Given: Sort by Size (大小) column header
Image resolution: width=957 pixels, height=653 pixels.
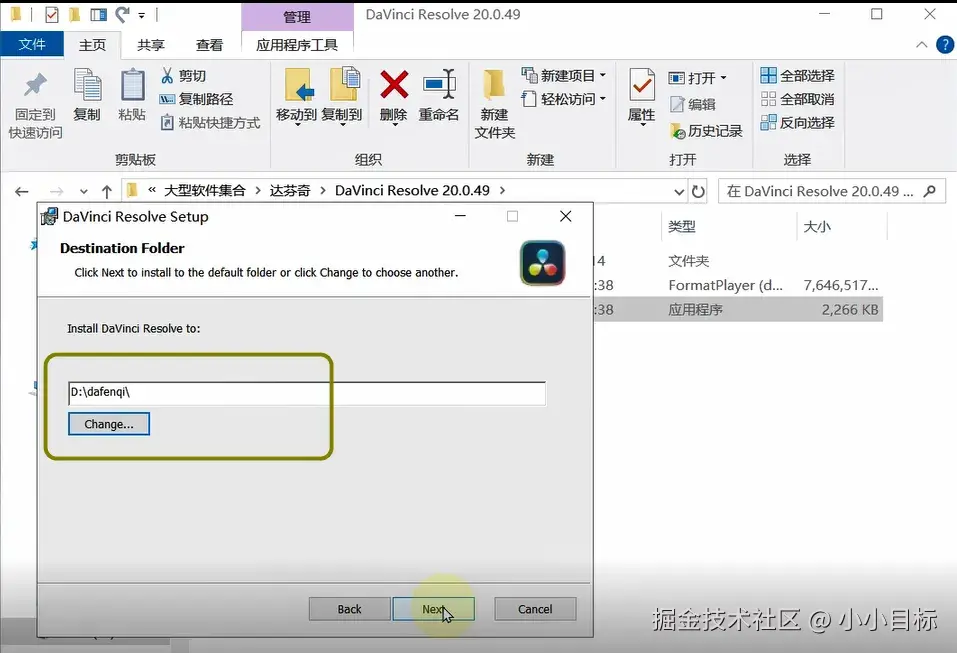Looking at the screenshot, I should pyautogui.click(x=817, y=226).
